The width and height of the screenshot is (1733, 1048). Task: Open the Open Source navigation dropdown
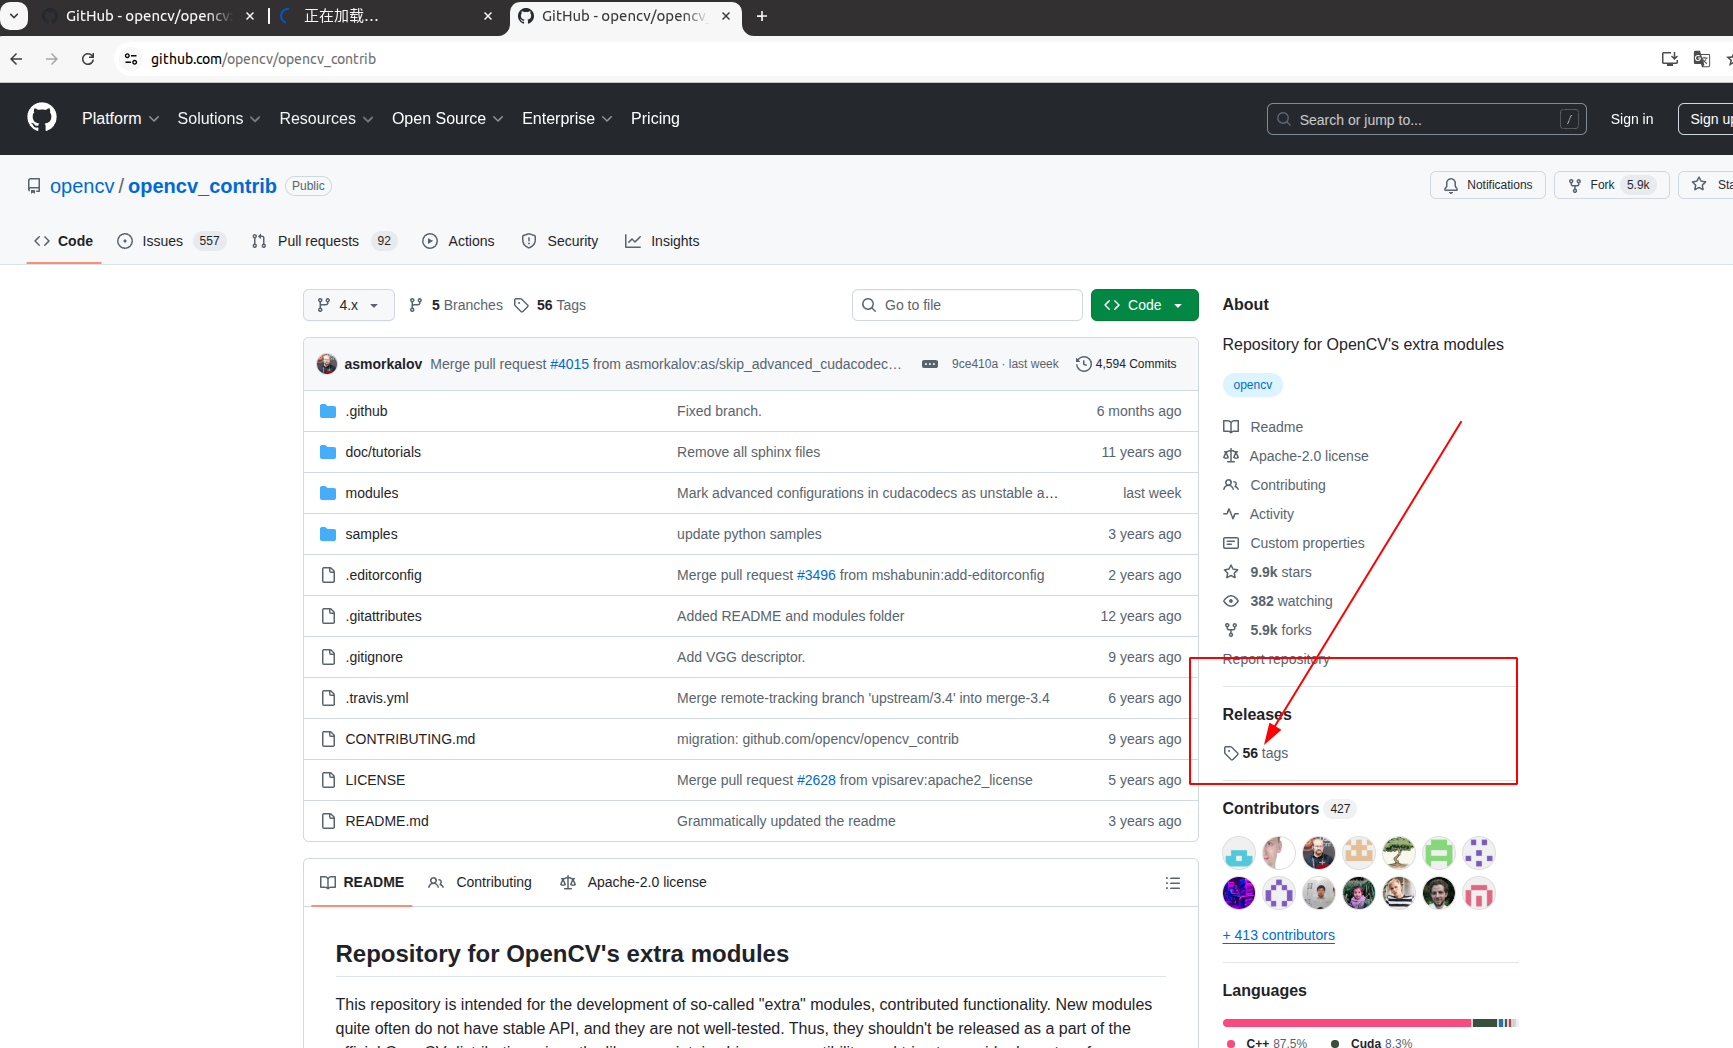click(447, 118)
